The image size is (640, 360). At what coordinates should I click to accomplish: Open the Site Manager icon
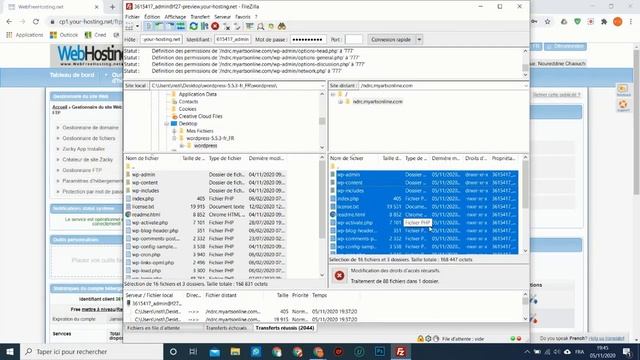tap(129, 27)
